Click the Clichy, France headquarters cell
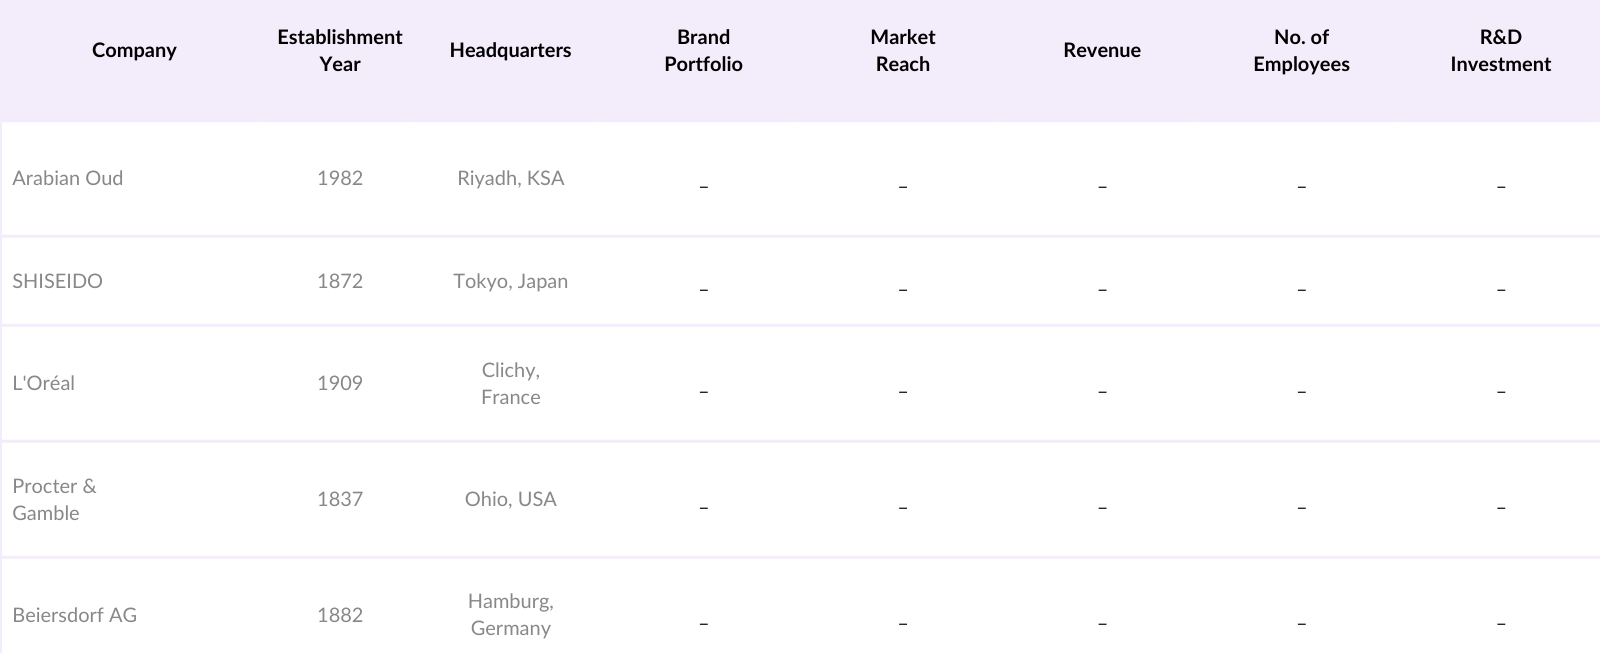Viewport: 1600px width, 653px height. pos(510,383)
